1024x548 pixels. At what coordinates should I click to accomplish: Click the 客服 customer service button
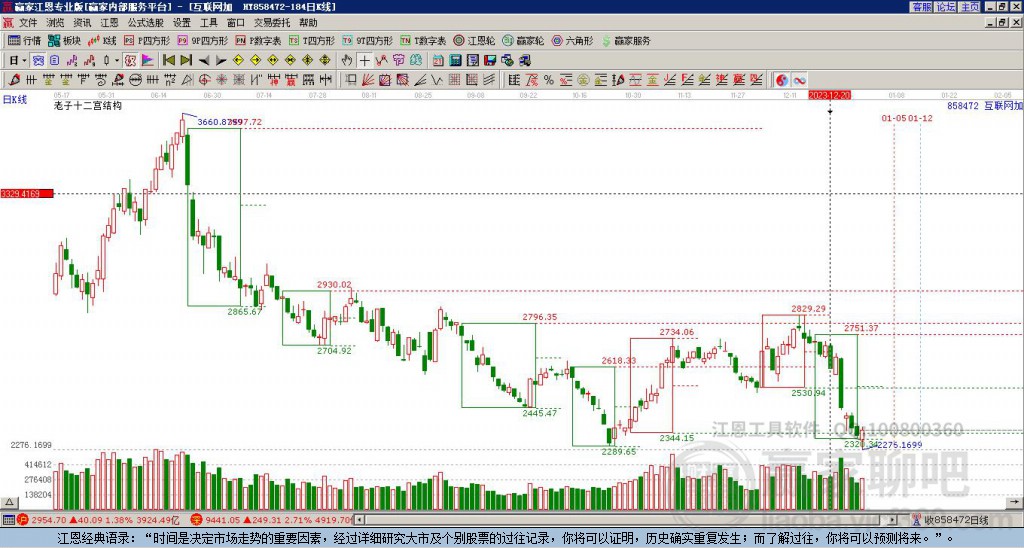click(x=921, y=6)
